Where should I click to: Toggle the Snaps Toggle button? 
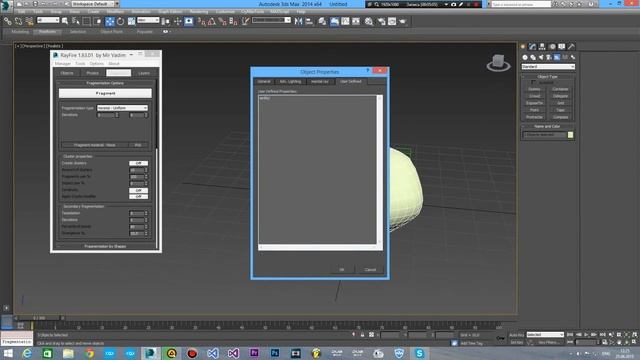tap(202, 21)
